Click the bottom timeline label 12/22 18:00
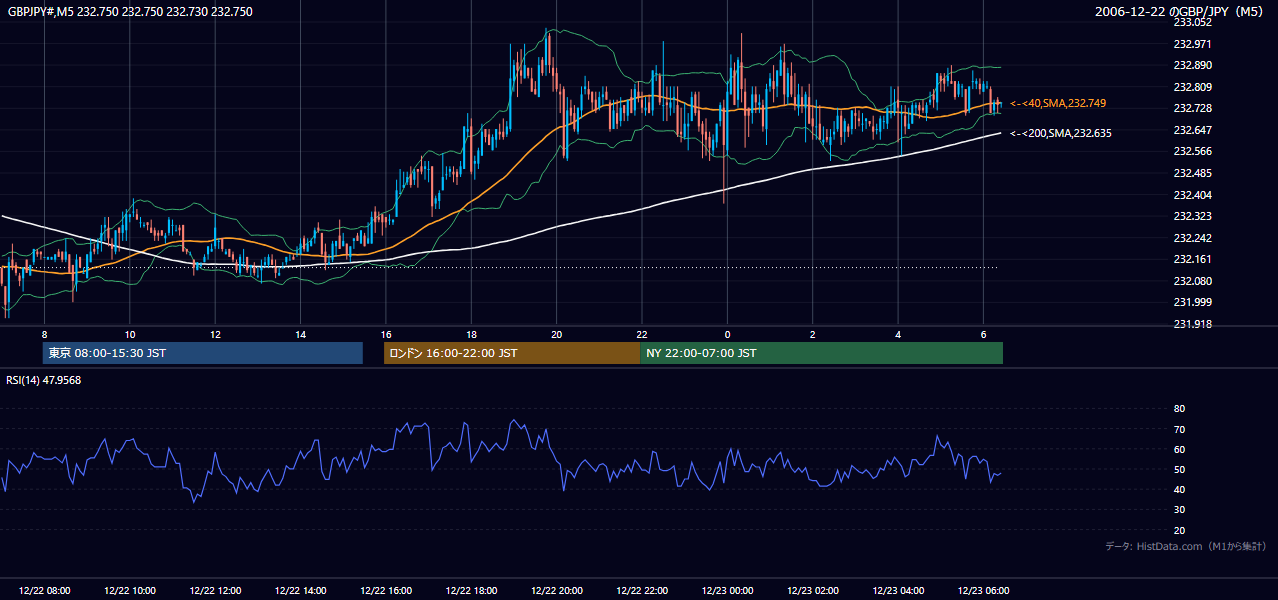Viewport: 1278px width, 600px height. pyautogui.click(x=471, y=591)
